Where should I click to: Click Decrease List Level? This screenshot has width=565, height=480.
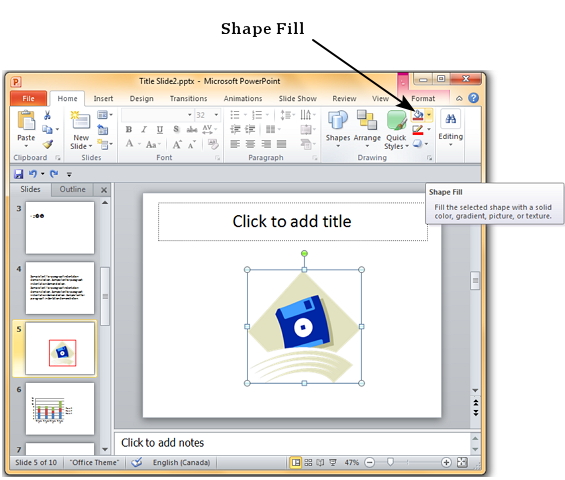pyautogui.click(x=235, y=129)
